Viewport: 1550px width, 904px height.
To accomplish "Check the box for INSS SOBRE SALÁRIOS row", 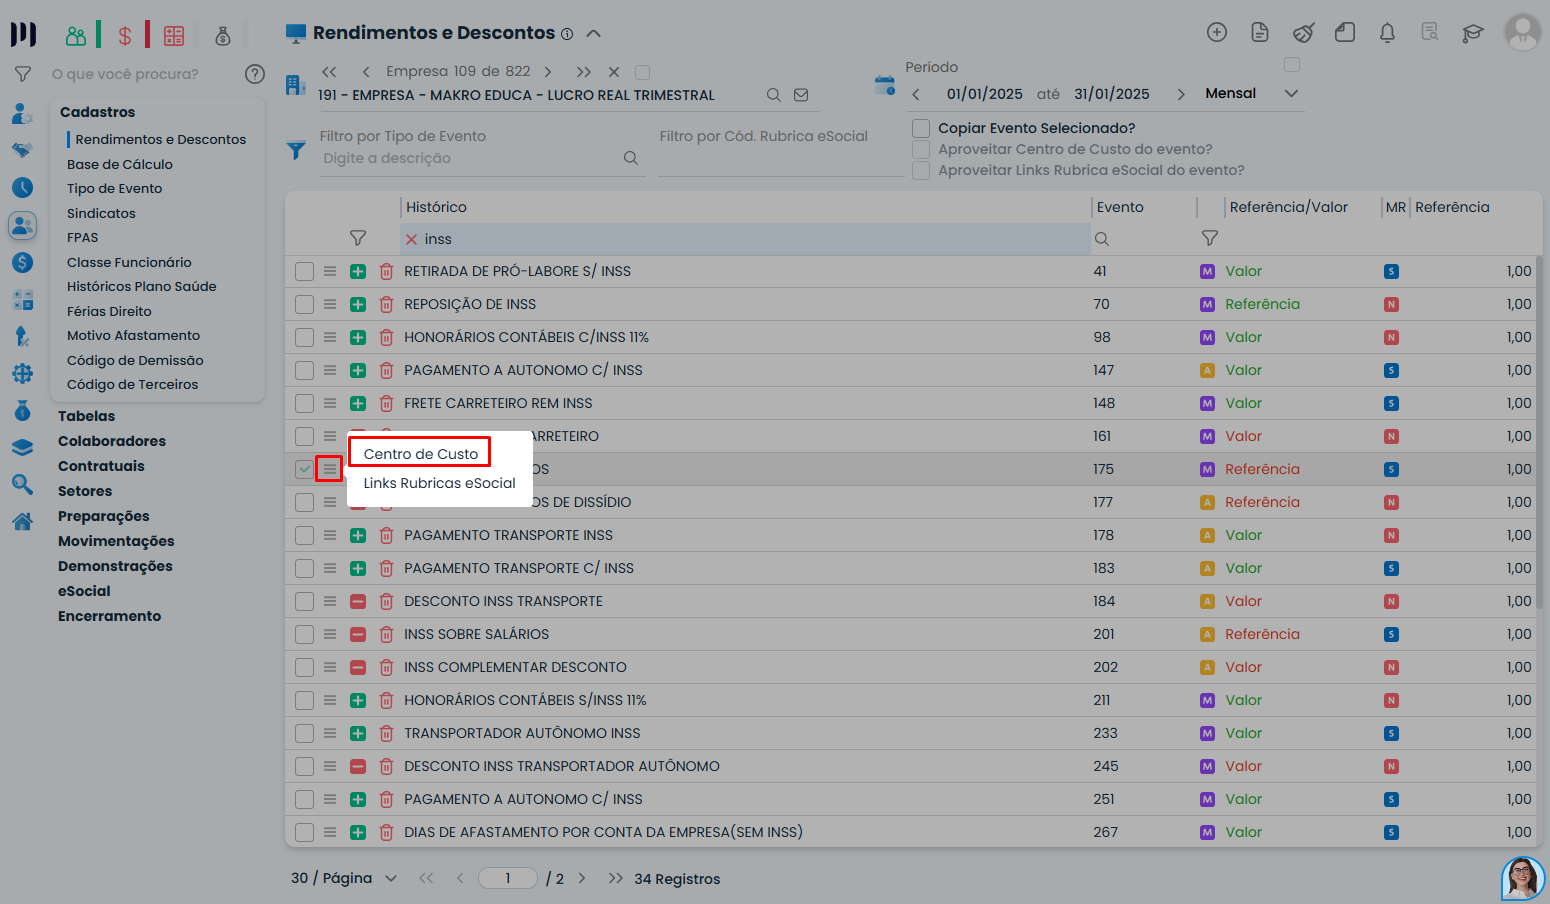I will coord(304,634).
